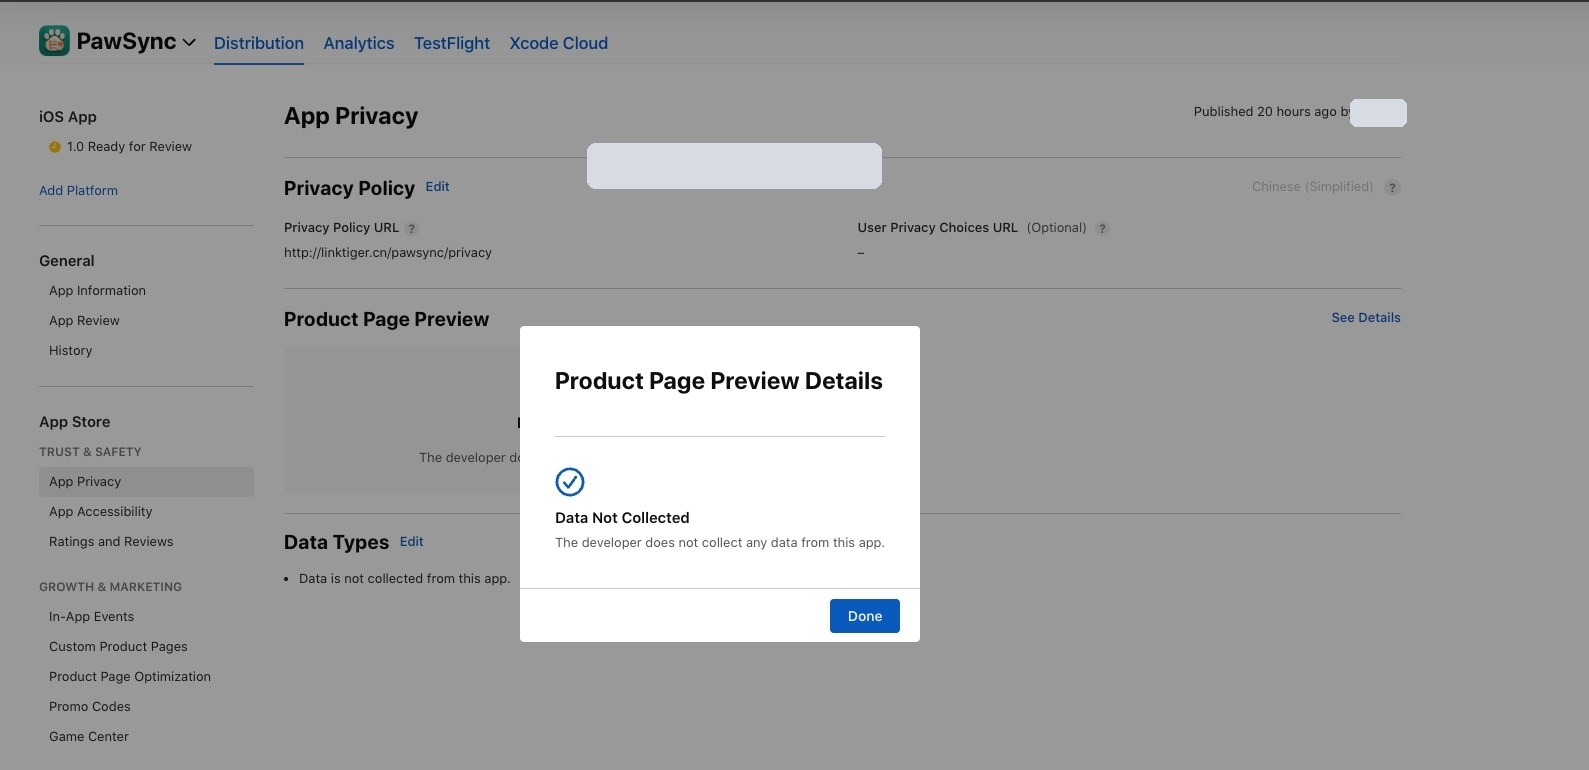Click the Data Not Collected heading
This screenshot has height=770, width=1589.
(622, 517)
